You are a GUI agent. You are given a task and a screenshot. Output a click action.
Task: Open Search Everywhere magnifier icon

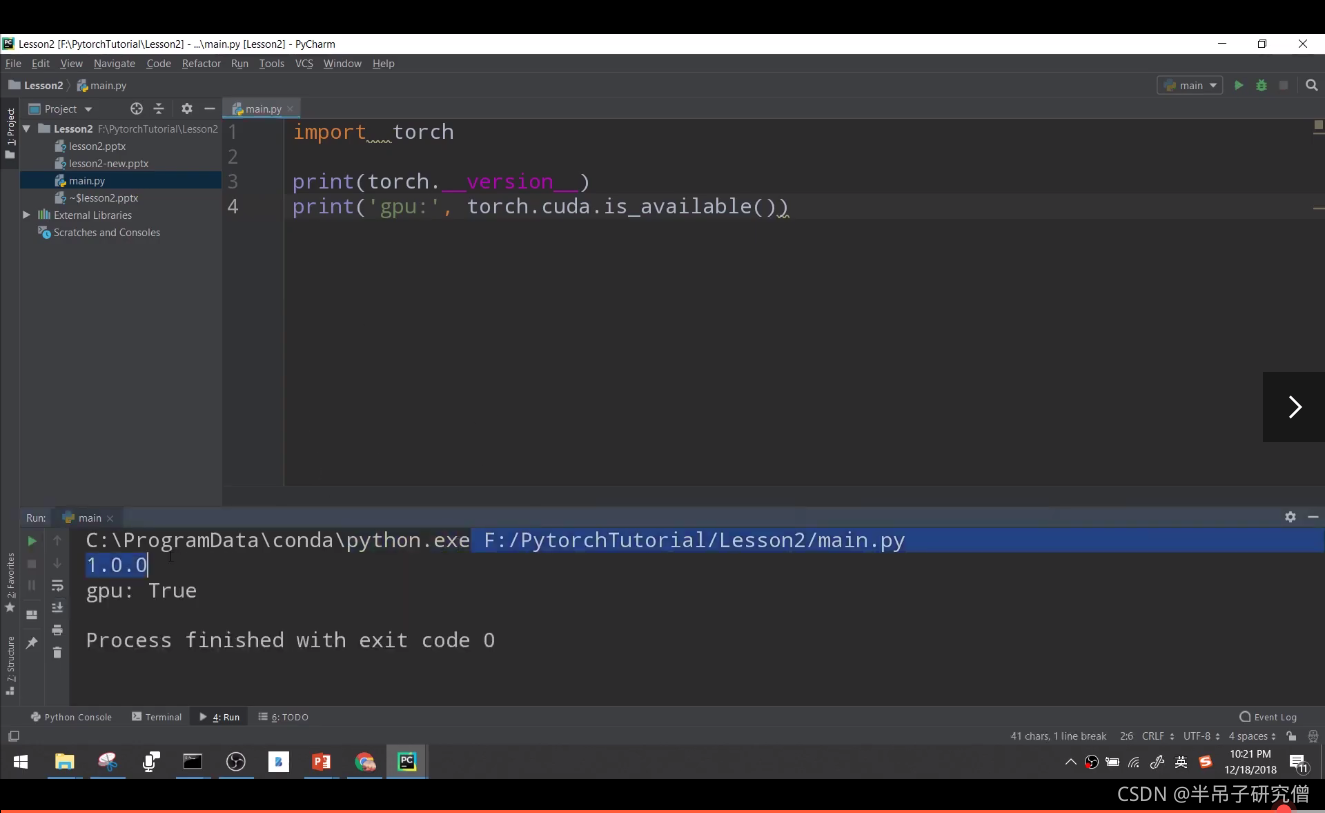point(1312,85)
